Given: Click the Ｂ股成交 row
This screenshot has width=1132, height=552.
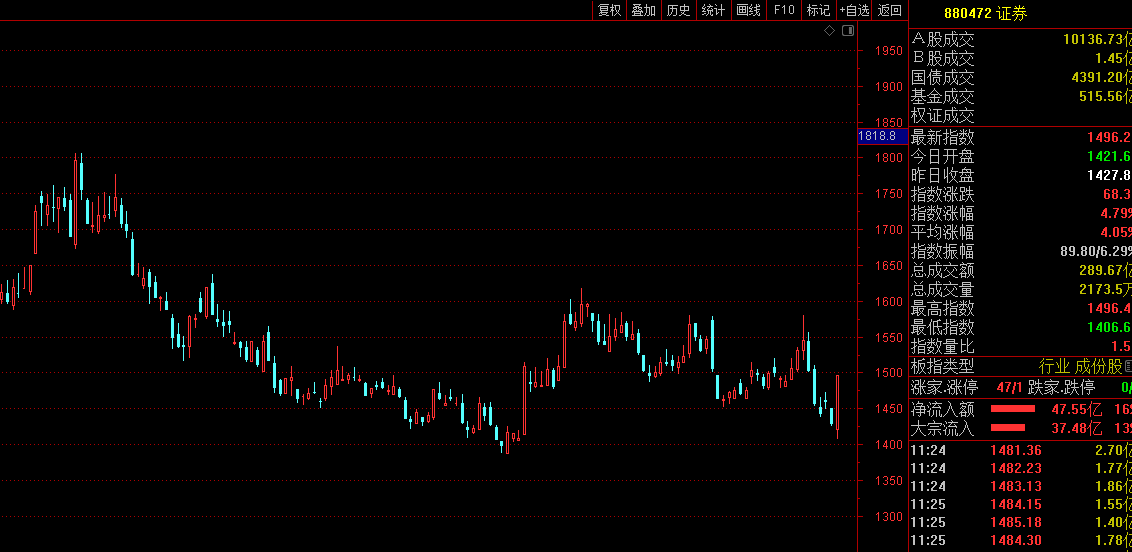Looking at the screenshot, I should [1021, 58].
